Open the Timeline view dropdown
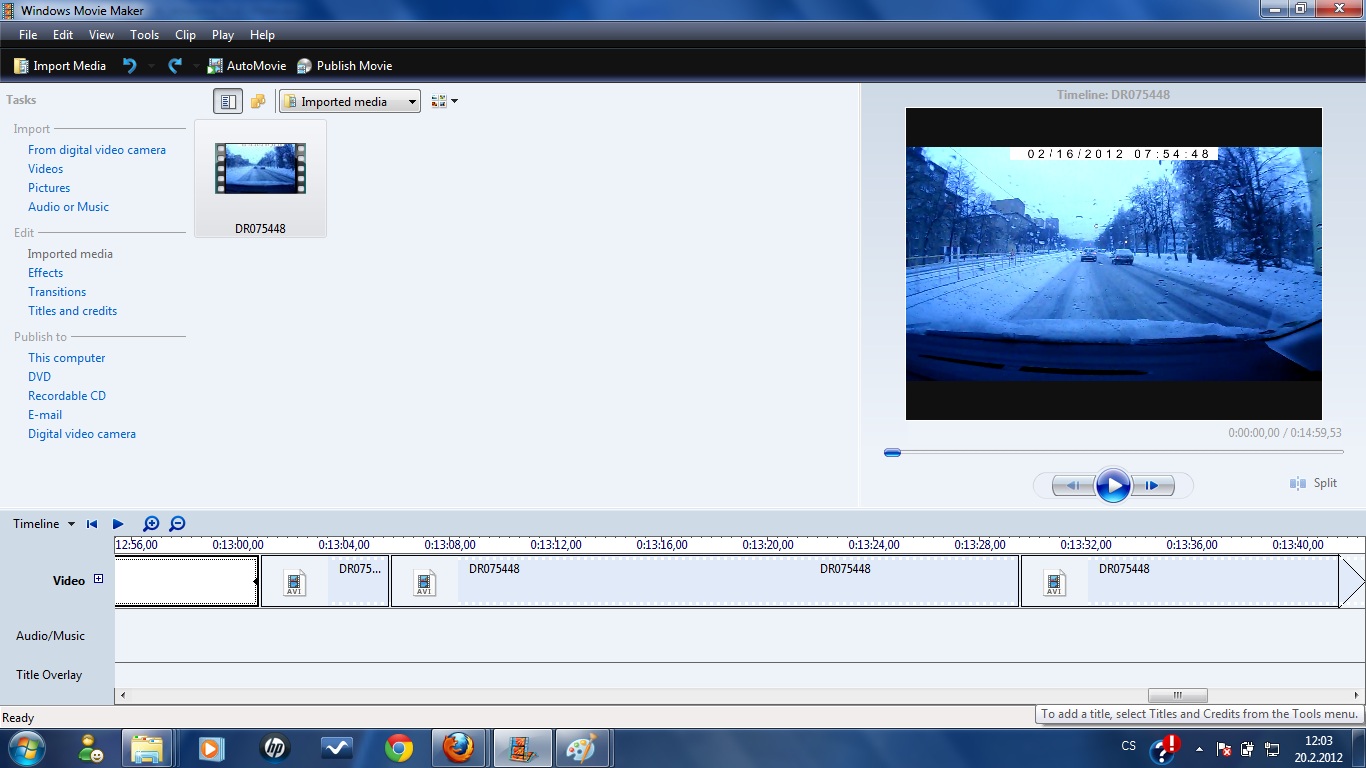This screenshot has height=768, width=1366. (44, 524)
